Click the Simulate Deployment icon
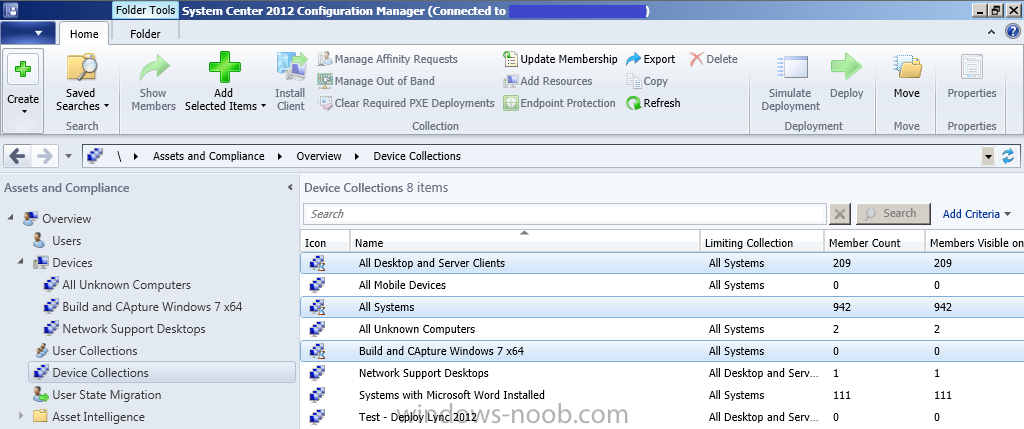 tap(791, 68)
